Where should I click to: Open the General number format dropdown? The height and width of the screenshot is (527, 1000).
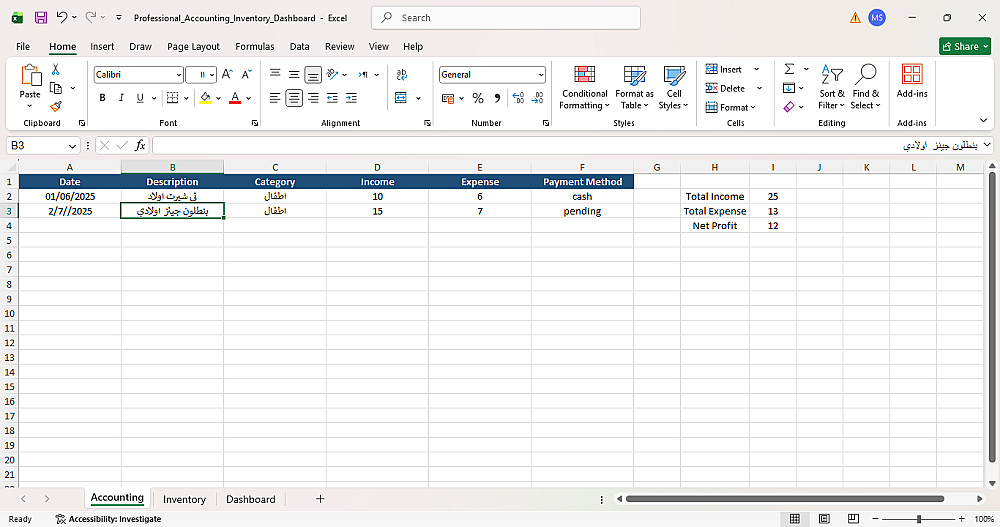coord(541,75)
